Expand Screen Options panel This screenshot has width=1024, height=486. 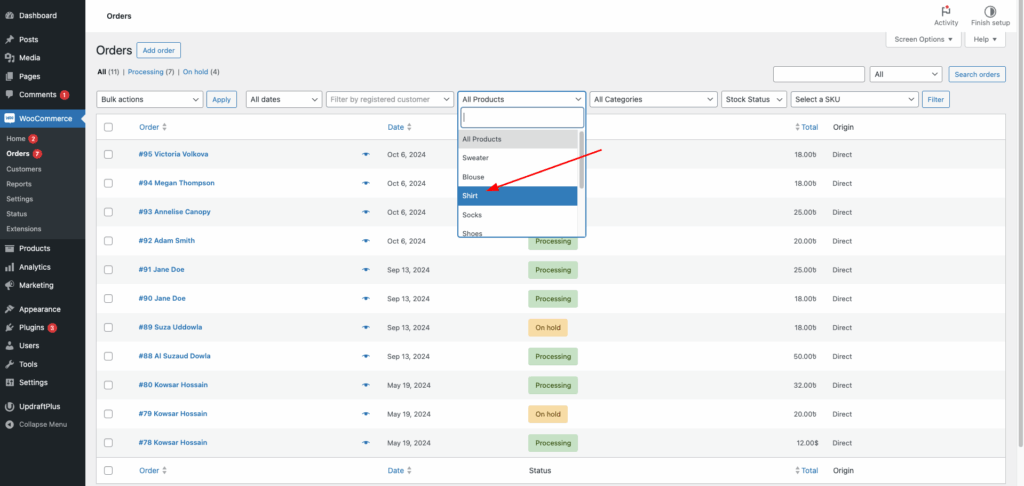923,39
